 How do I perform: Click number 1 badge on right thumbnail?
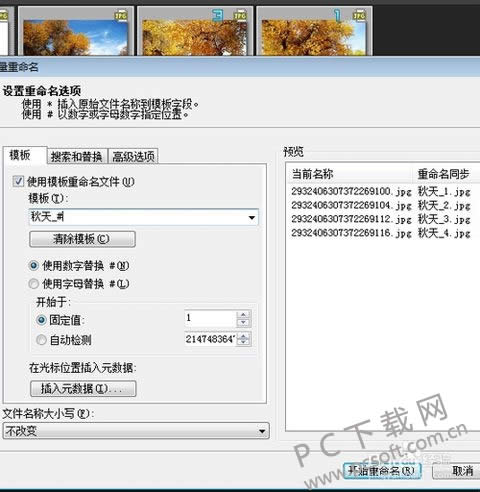tap(337, 15)
